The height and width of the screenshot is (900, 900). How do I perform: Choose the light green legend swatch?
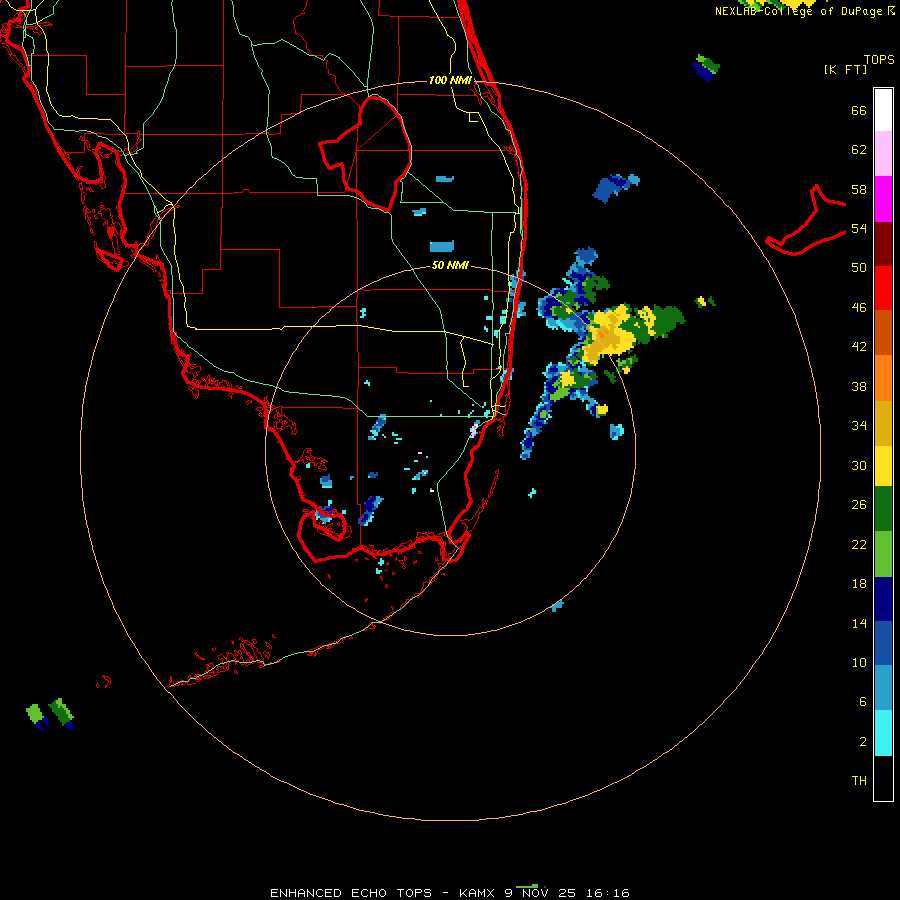883,554
